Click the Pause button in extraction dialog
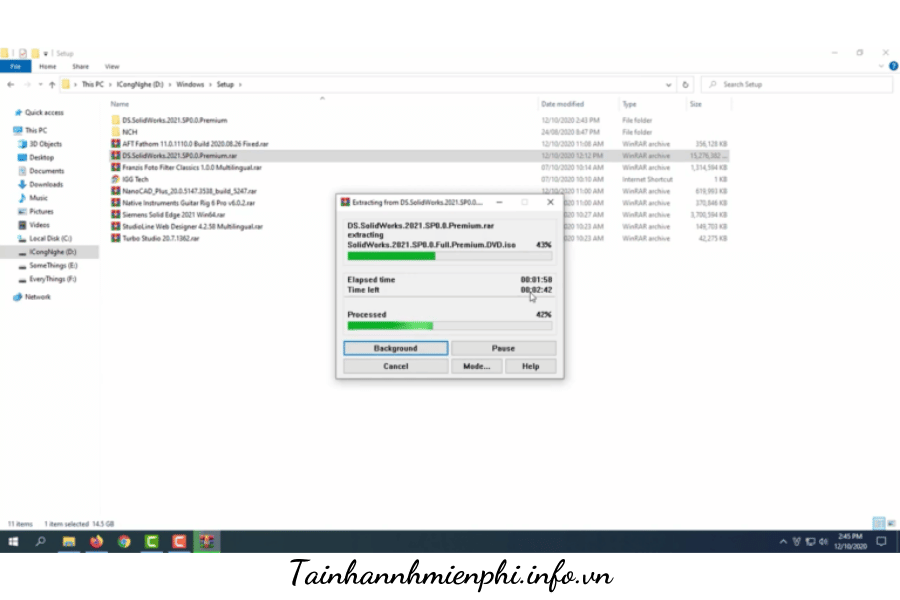Screen dimensions: 900x600 503,348
